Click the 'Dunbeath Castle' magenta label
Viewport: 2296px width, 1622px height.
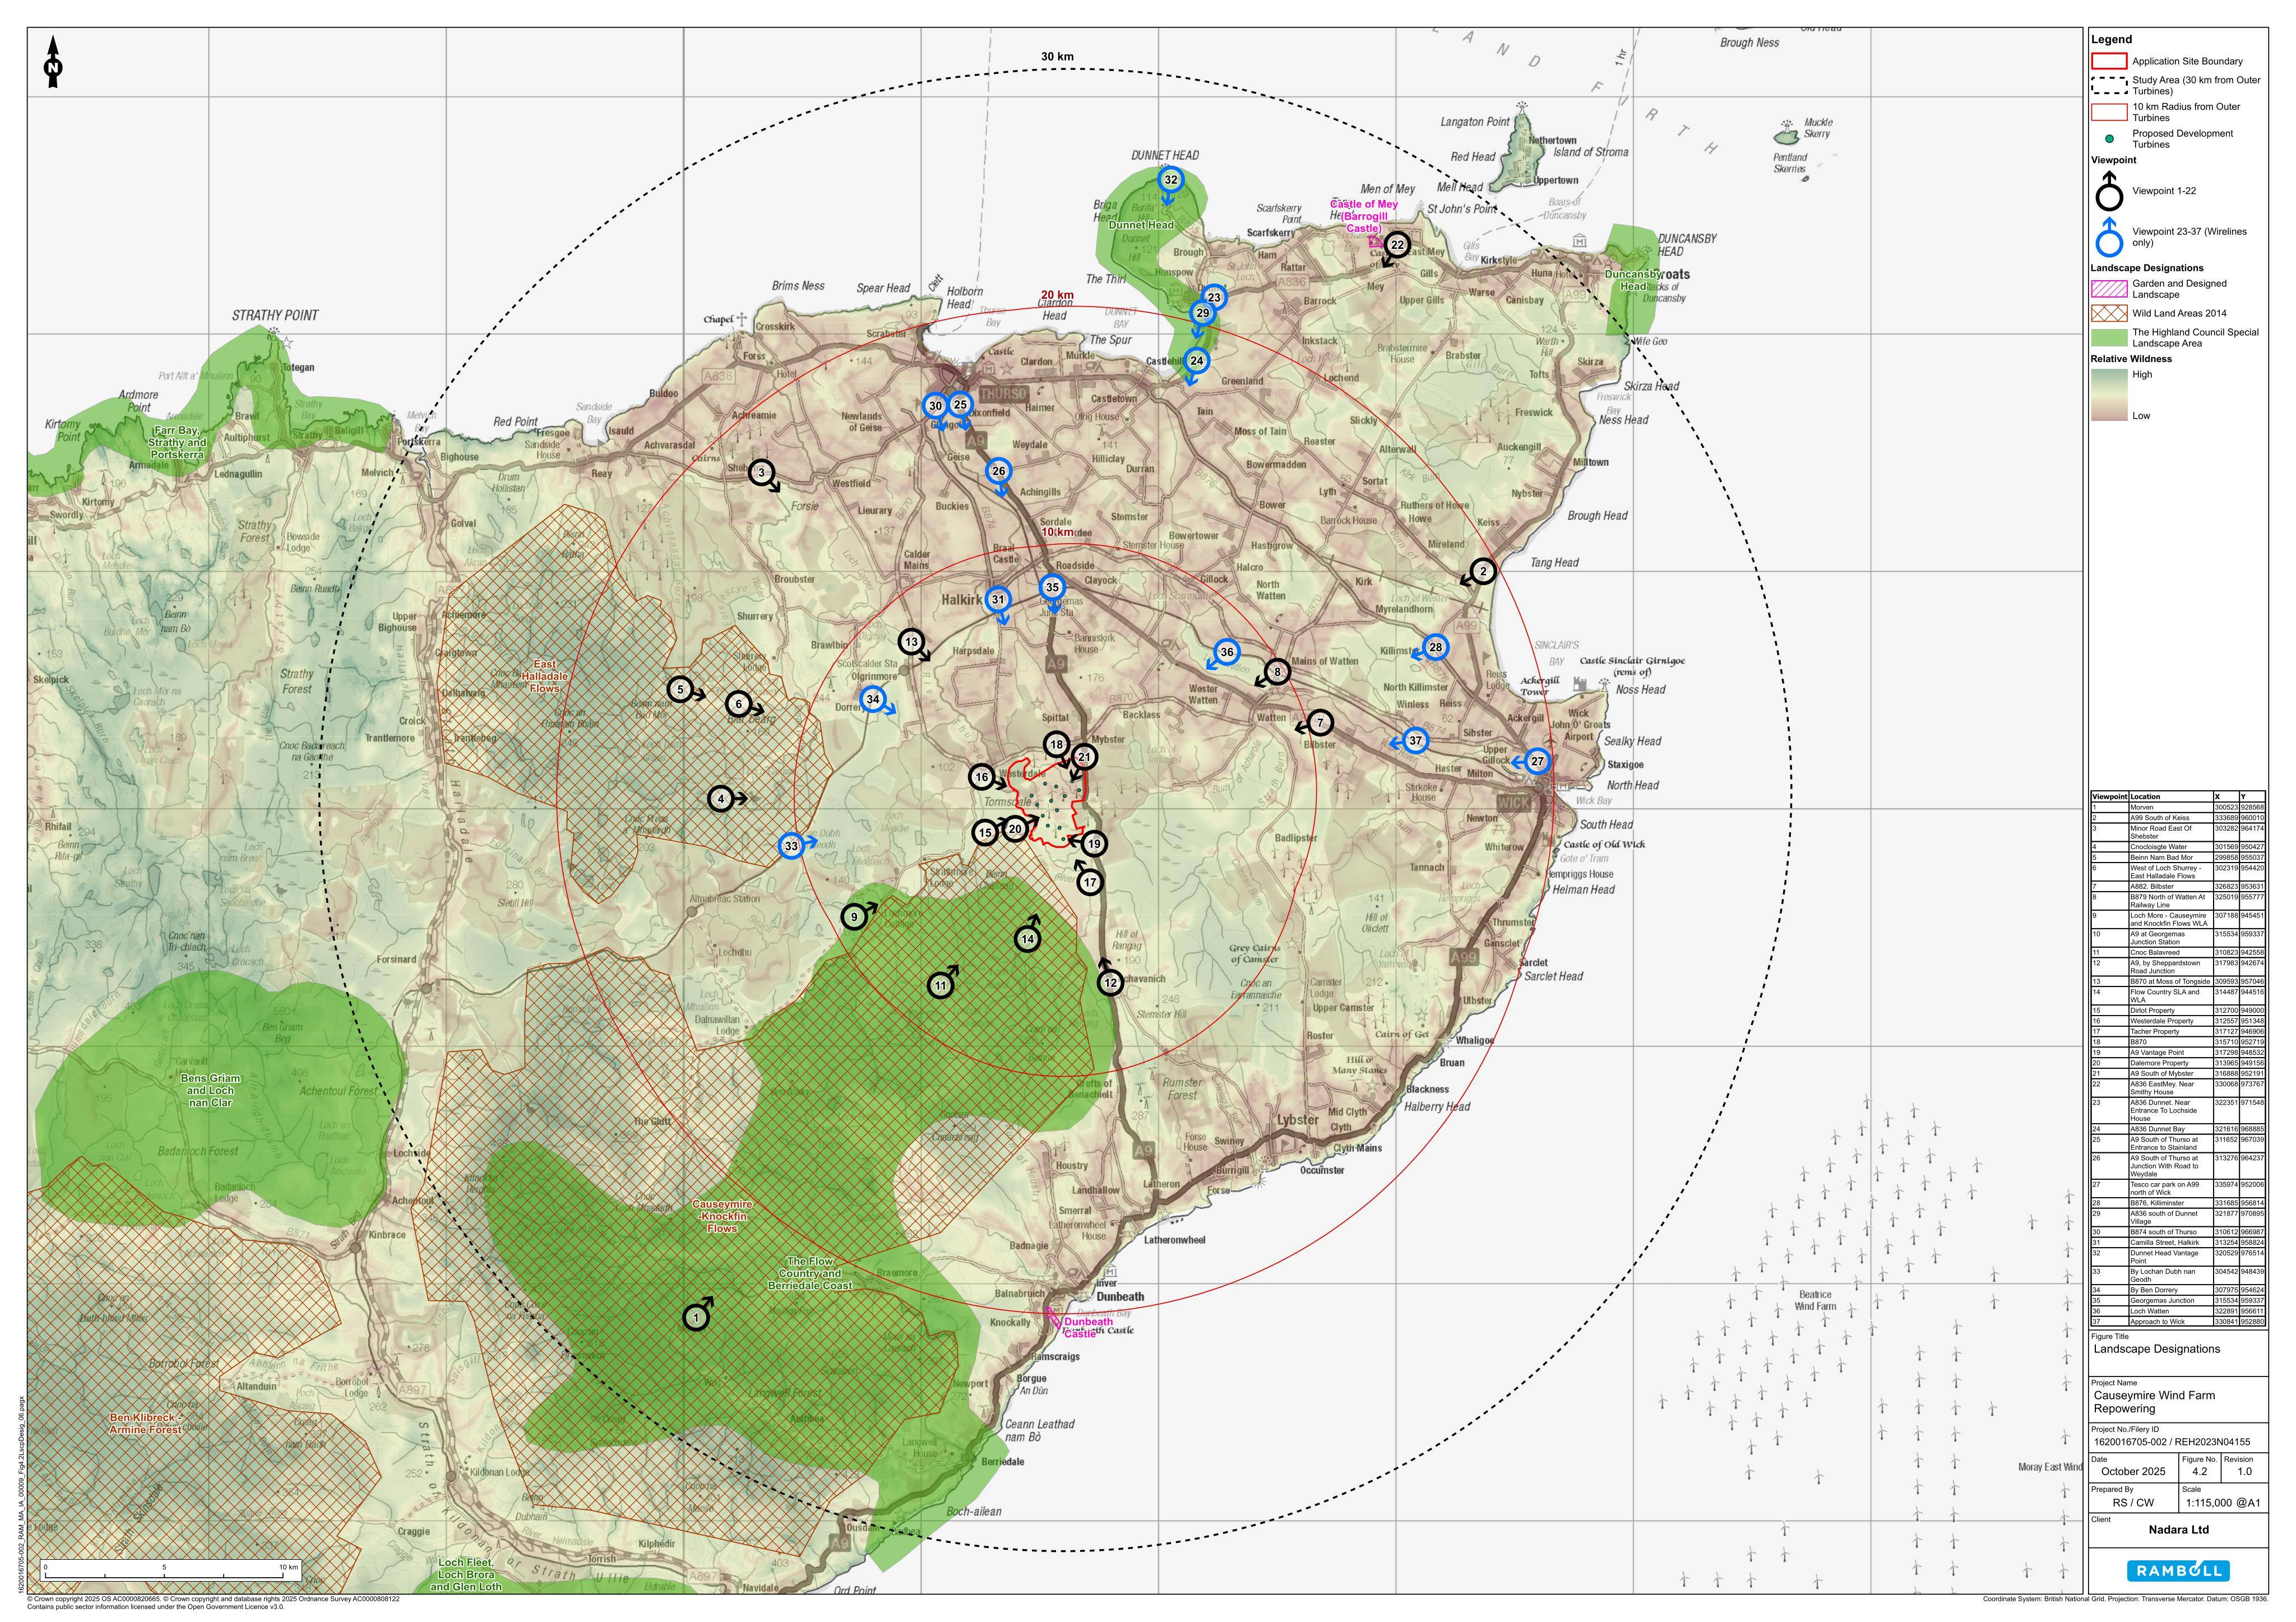(x=1088, y=1327)
